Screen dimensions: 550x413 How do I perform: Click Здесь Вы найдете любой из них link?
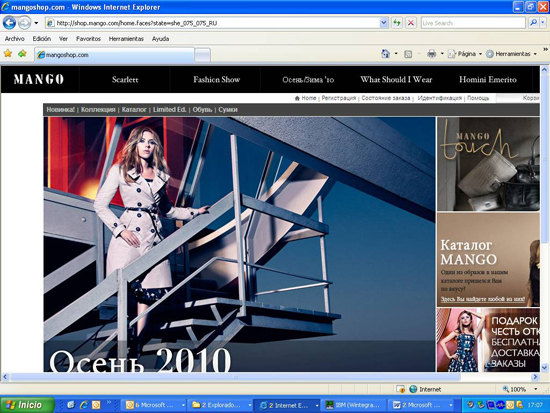[483, 299]
